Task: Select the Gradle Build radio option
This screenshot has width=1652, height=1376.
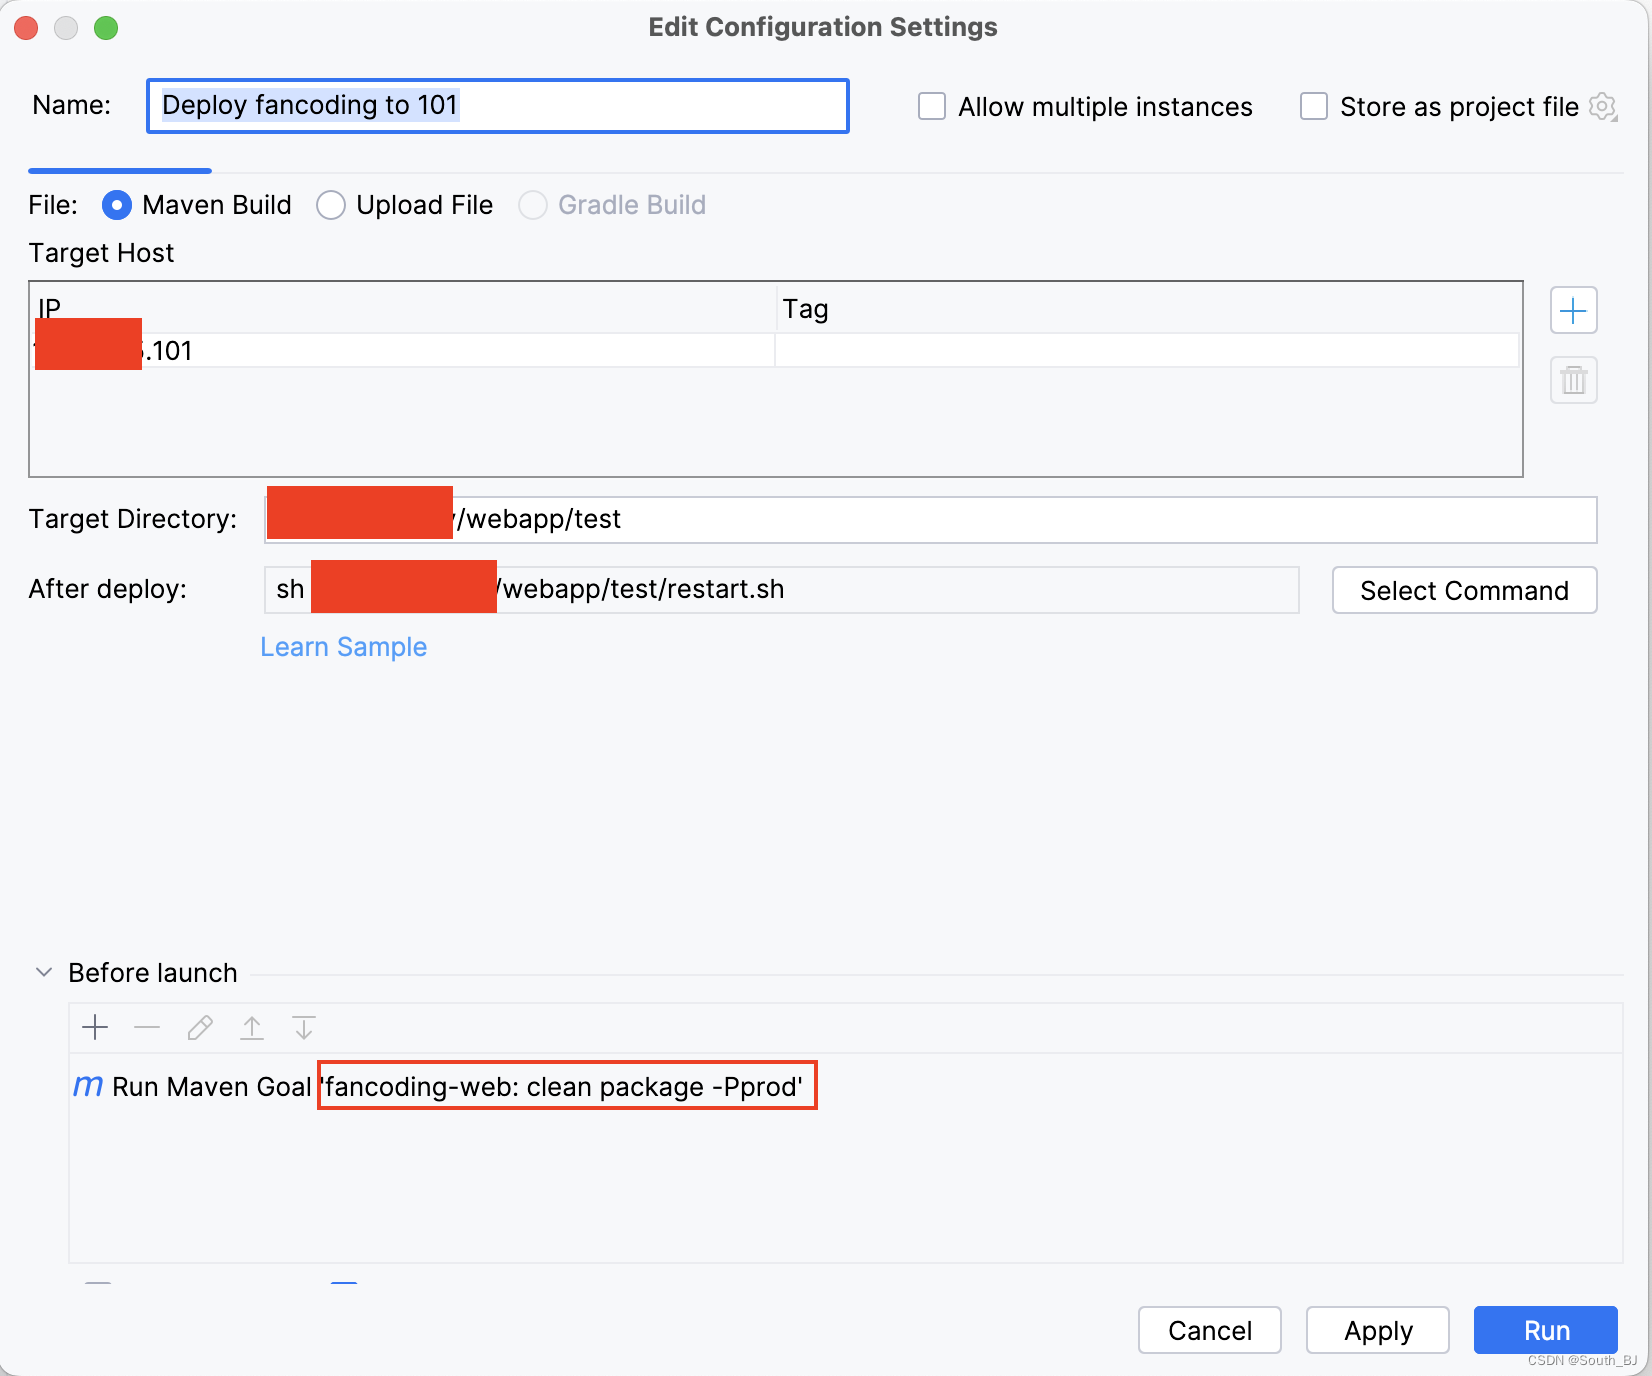Action: (x=533, y=205)
